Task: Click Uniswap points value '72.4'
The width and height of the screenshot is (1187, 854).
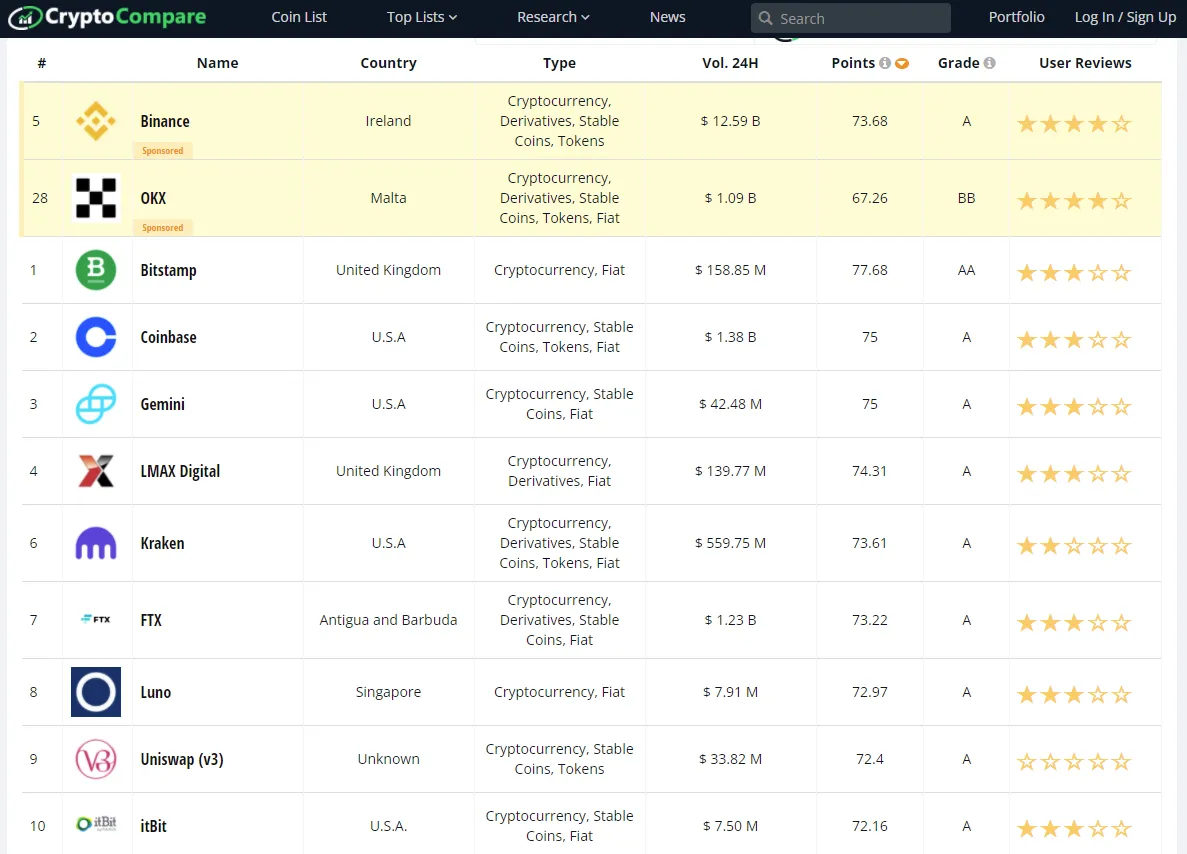Action: pyautogui.click(x=869, y=759)
